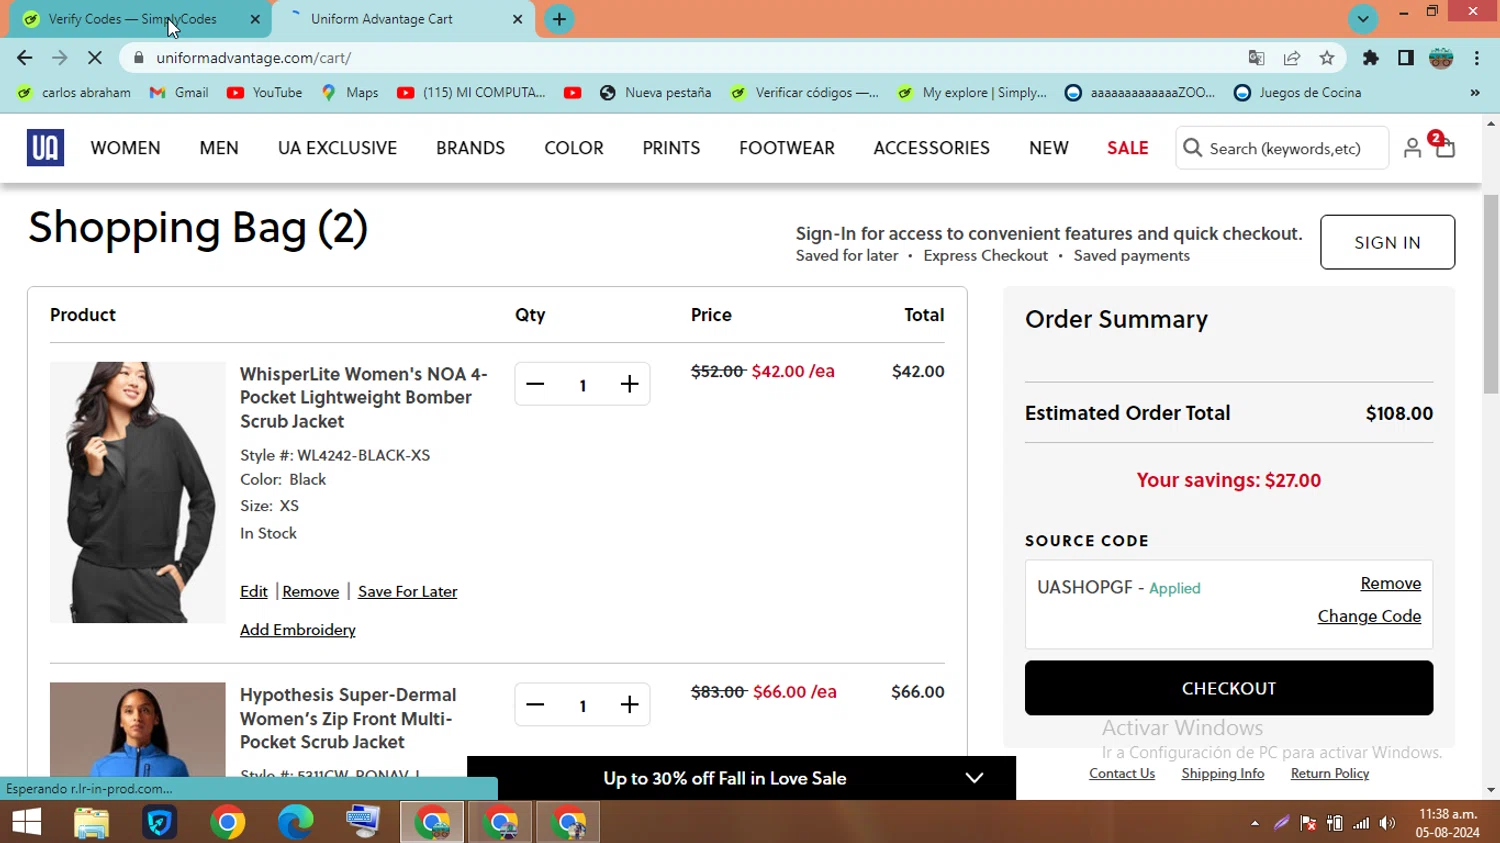This screenshot has width=1500, height=843.
Task: Remove the UASHOPGF source code
Action: [x=1390, y=583]
